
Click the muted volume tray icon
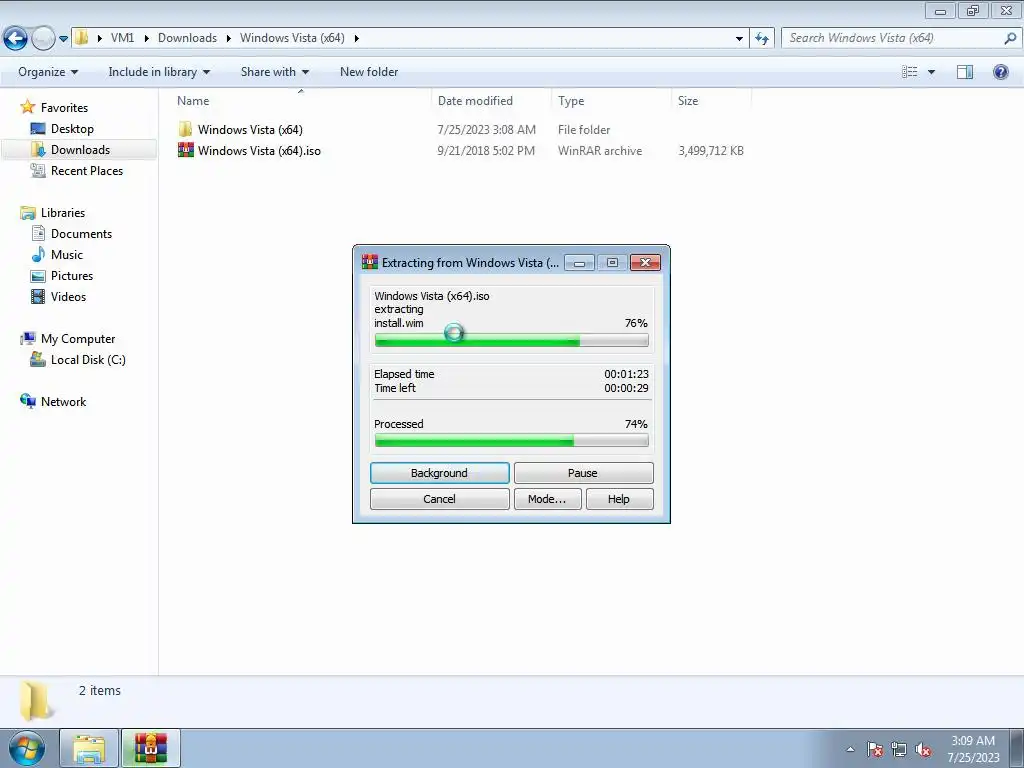pyautogui.click(x=923, y=749)
